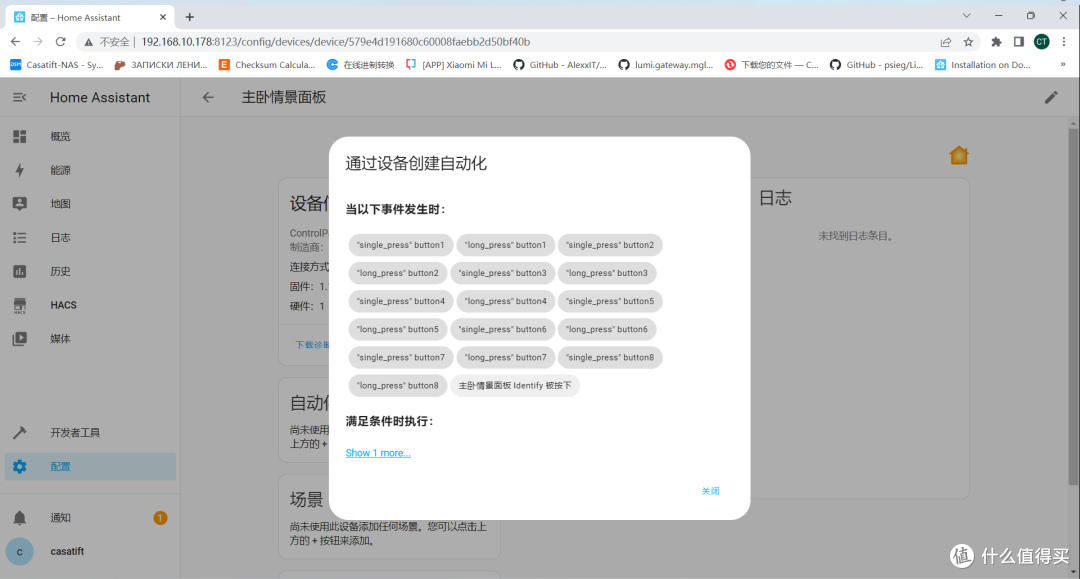
Task: Reload the page in the browser
Action: pyautogui.click(x=61, y=42)
